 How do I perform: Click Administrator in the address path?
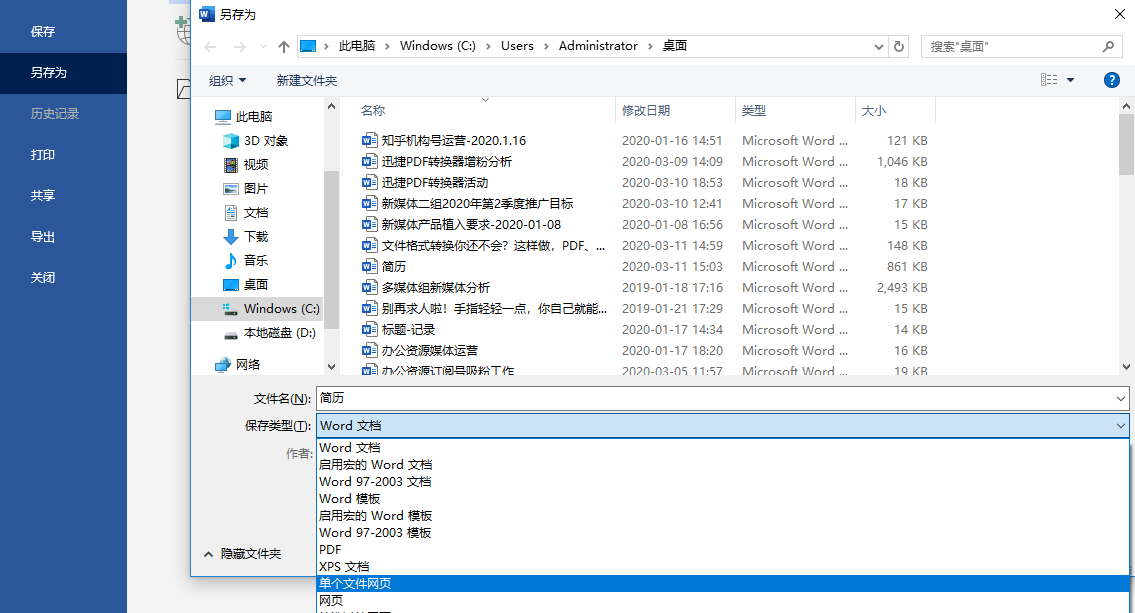coord(598,46)
